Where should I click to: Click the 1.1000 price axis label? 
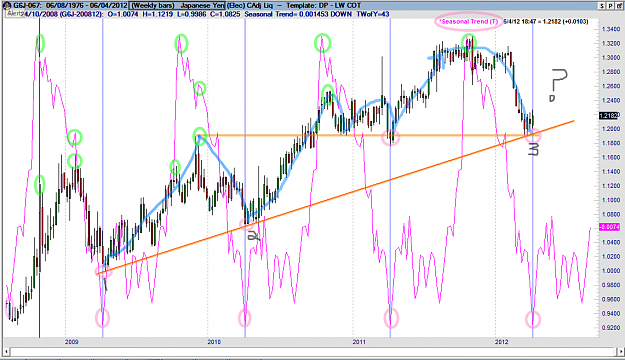click(x=611, y=200)
